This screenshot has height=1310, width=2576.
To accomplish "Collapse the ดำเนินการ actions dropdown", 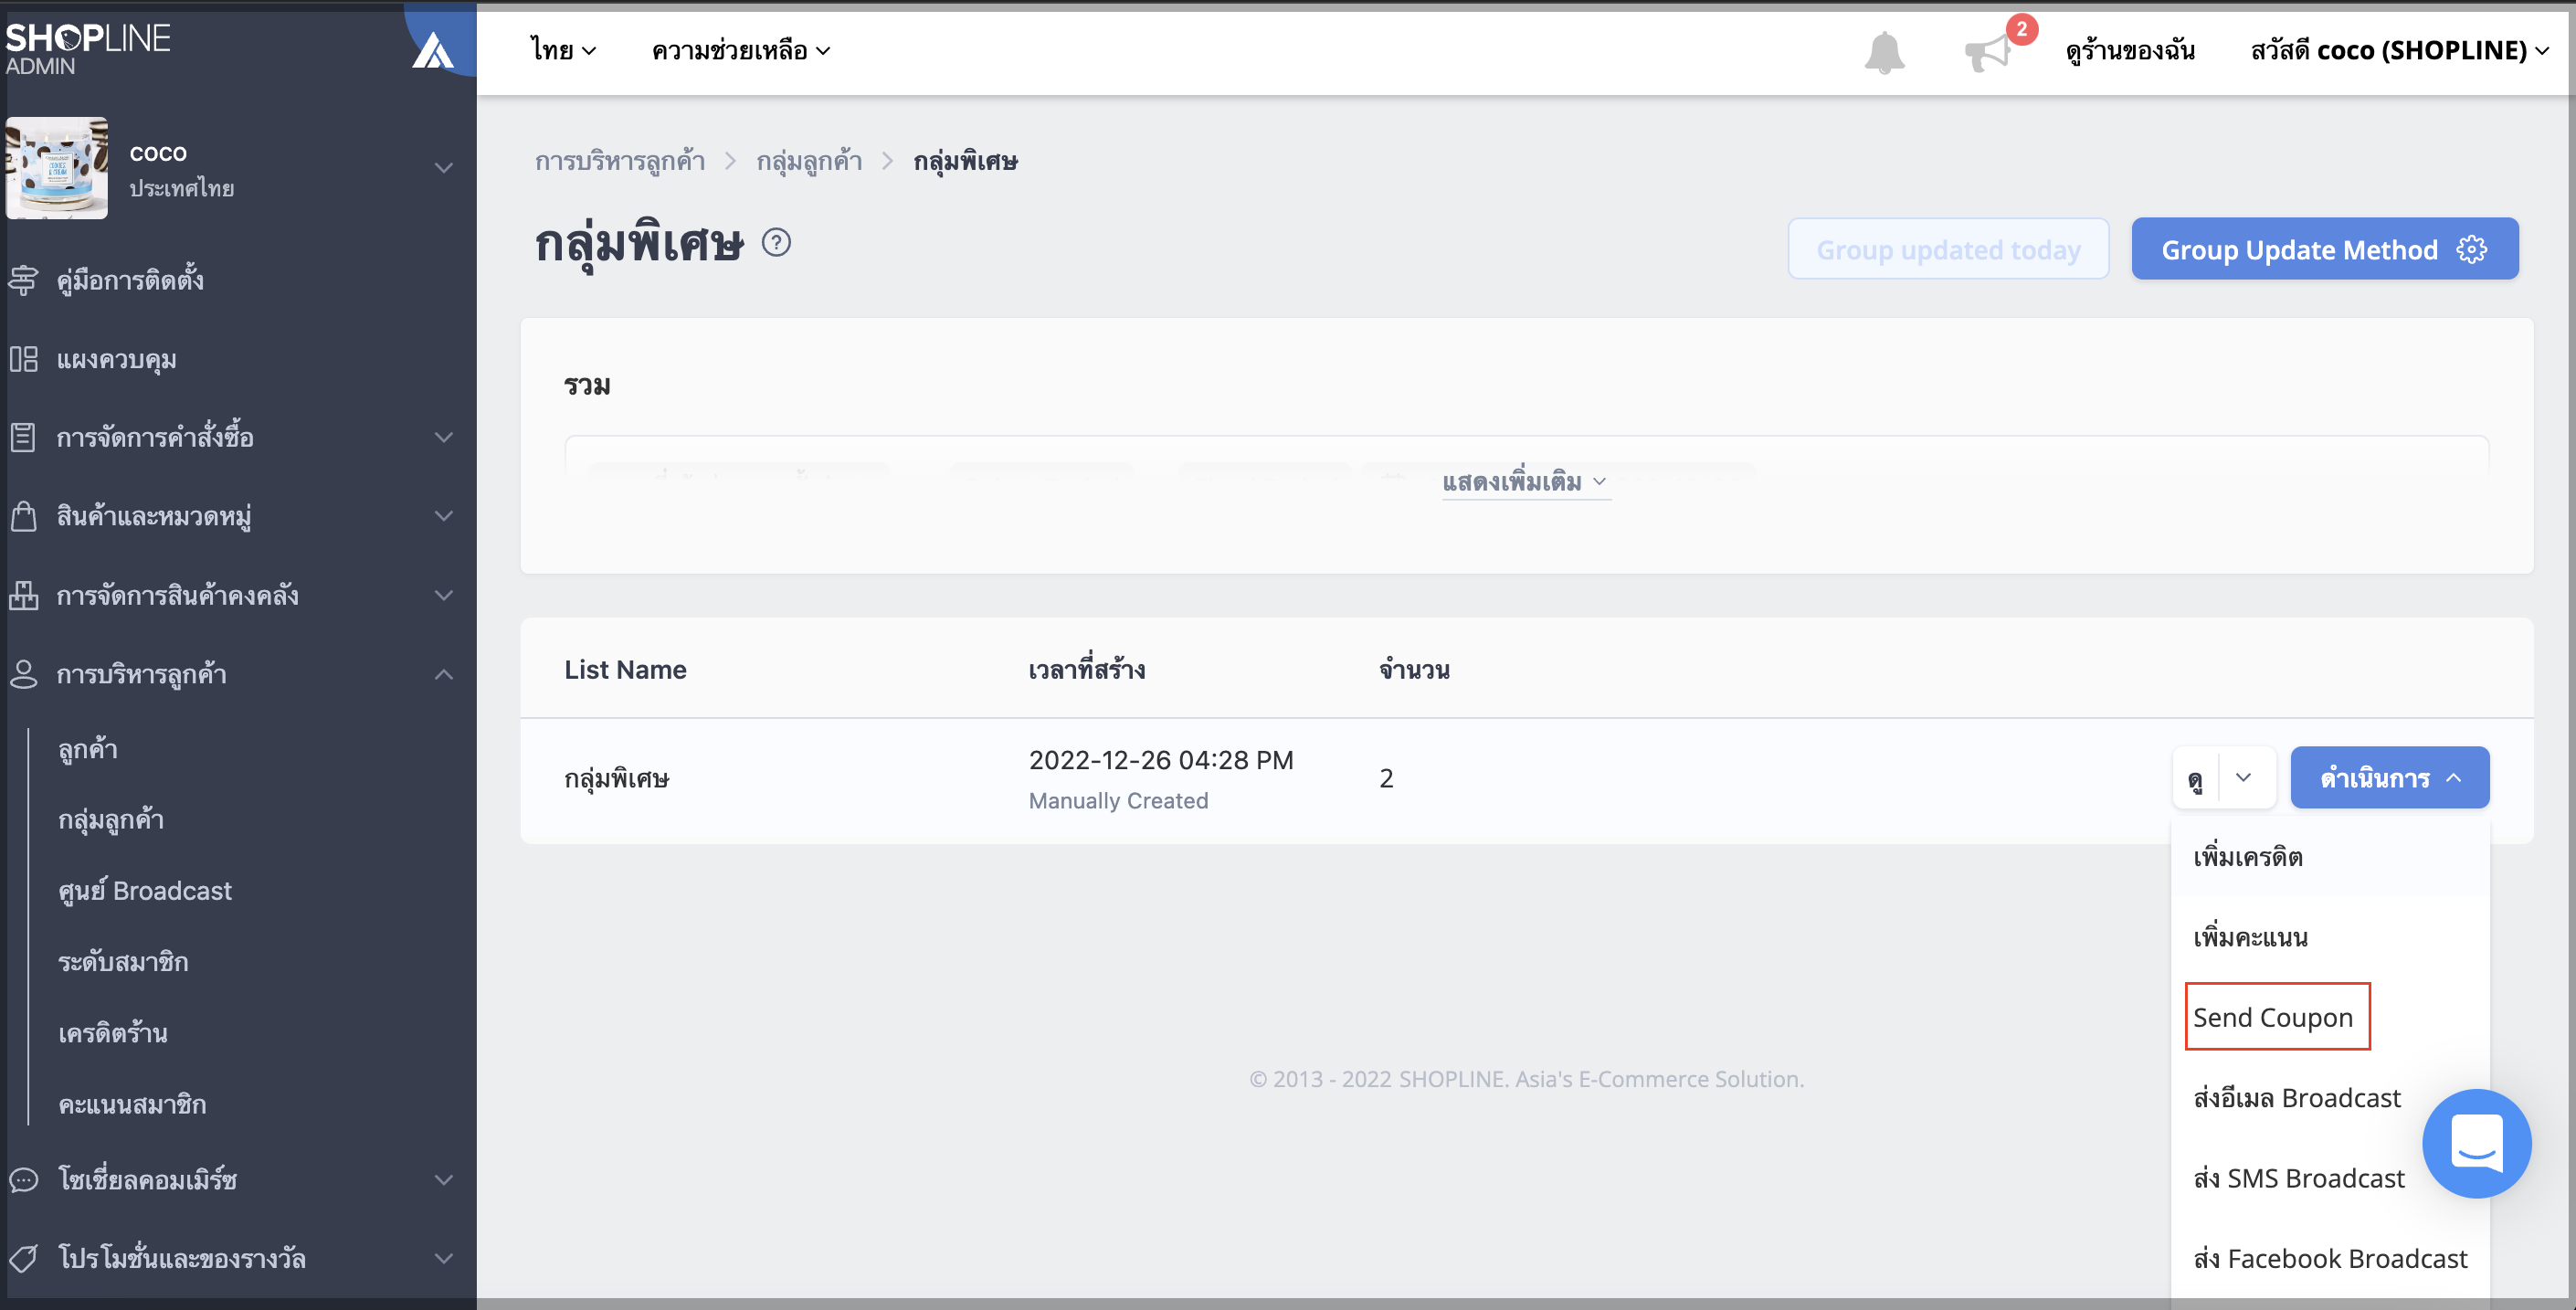I will tap(2390, 777).
